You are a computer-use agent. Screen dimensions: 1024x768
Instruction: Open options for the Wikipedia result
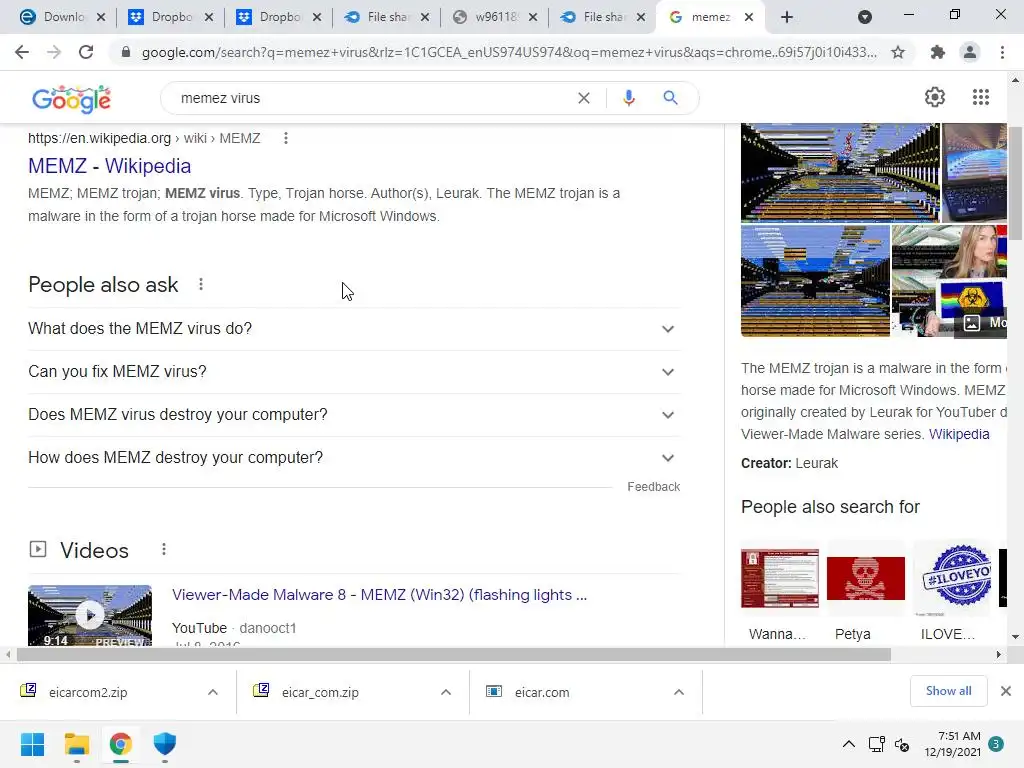(285, 138)
